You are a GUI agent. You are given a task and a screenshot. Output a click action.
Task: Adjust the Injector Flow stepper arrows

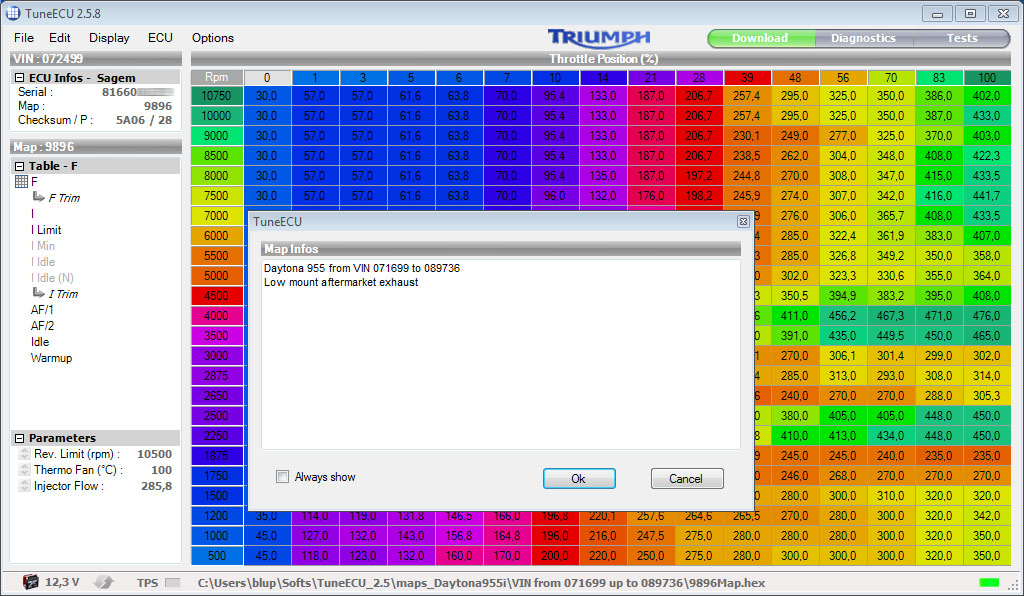tap(24, 486)
